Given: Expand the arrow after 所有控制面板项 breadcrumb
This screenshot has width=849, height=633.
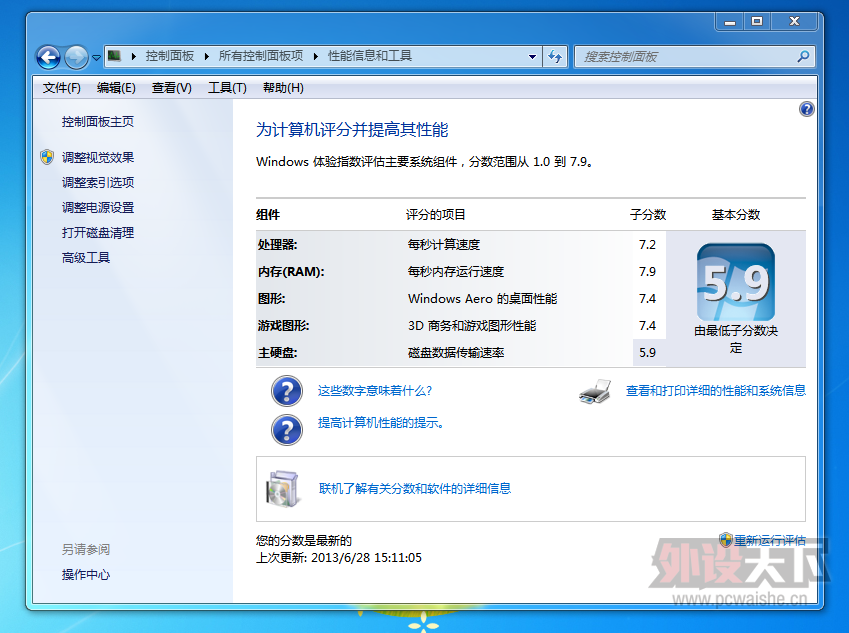Looking at the screenshot, I should pyautogui.click(x=316, y=56).
